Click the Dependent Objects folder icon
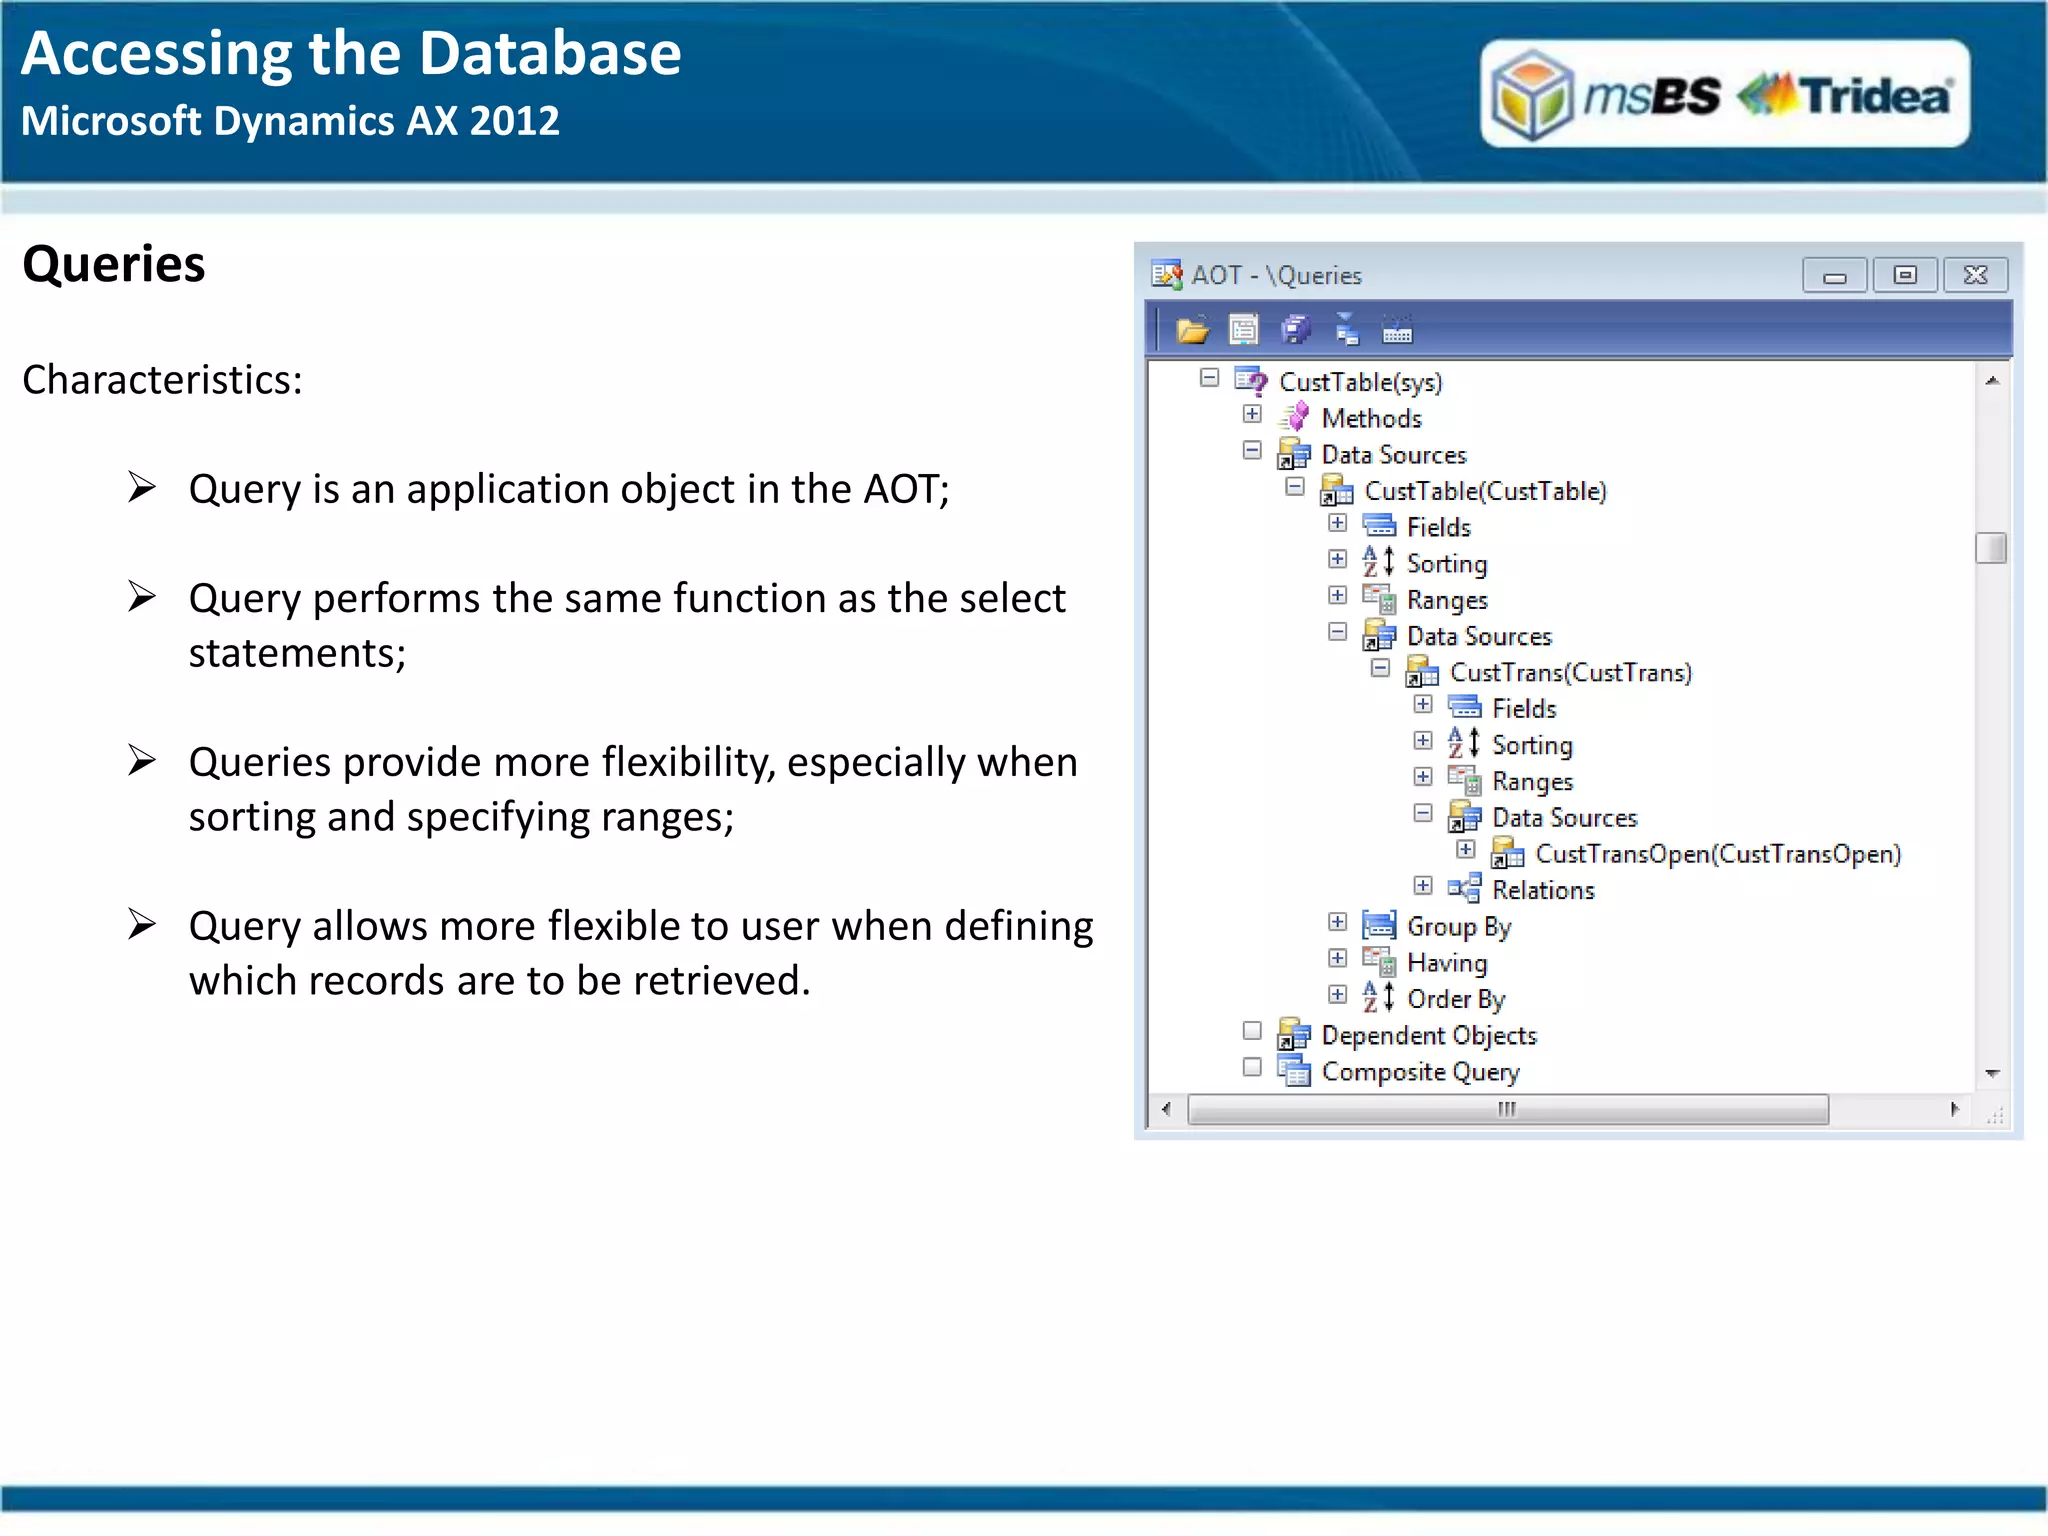 click(1294, 1034)
